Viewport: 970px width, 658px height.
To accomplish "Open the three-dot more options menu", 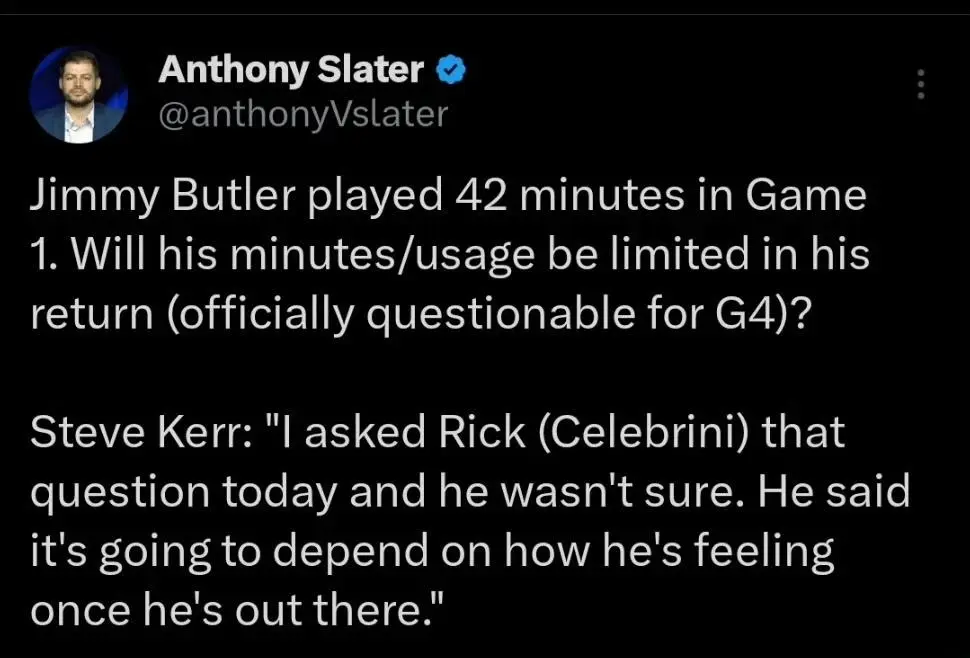I will (x=921, y=83).
